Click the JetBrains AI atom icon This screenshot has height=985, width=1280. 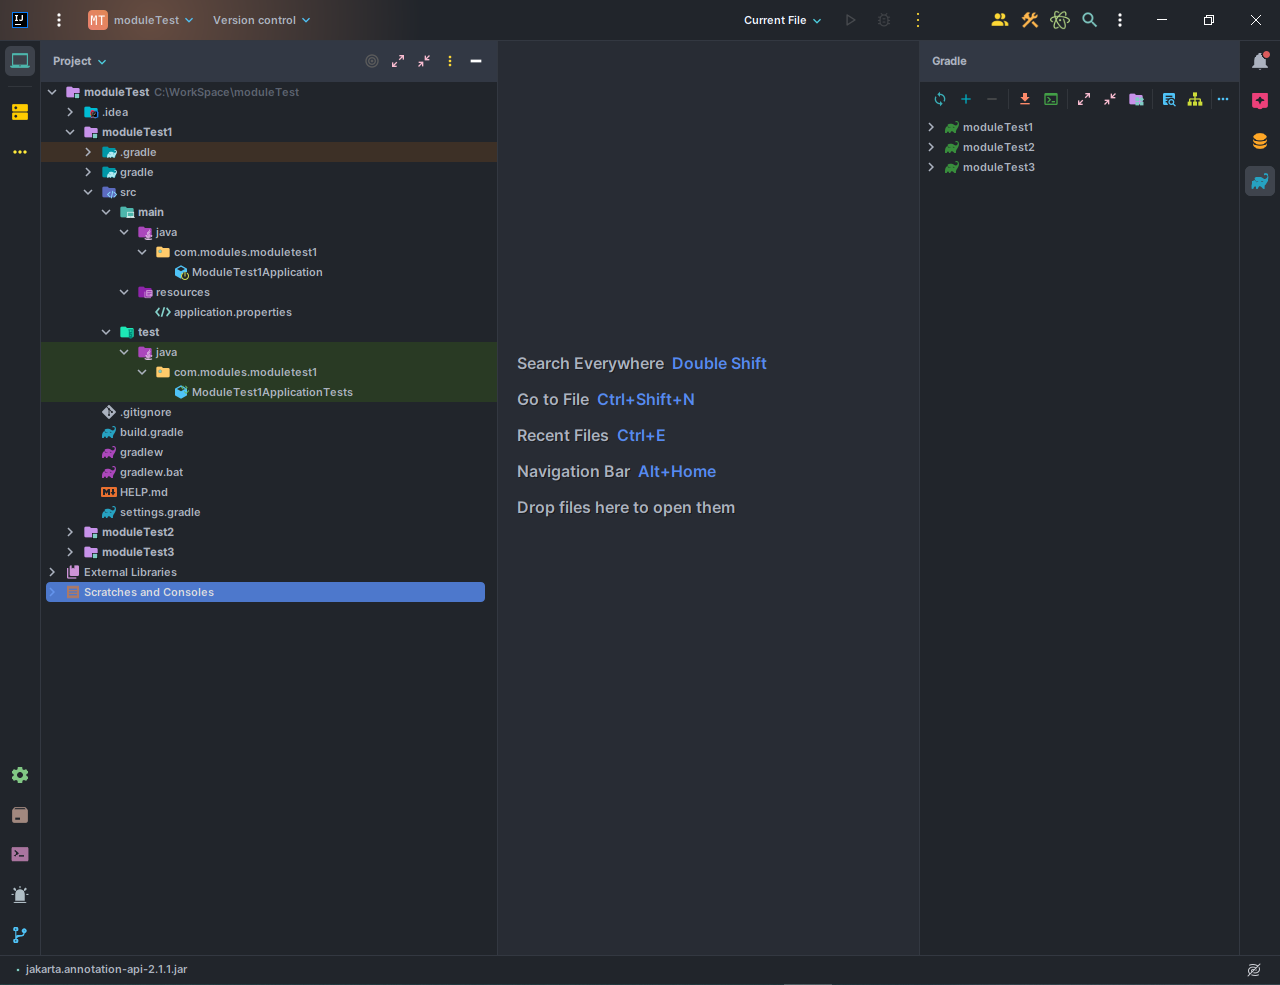pyautogui.click(x=1060, y=20)
